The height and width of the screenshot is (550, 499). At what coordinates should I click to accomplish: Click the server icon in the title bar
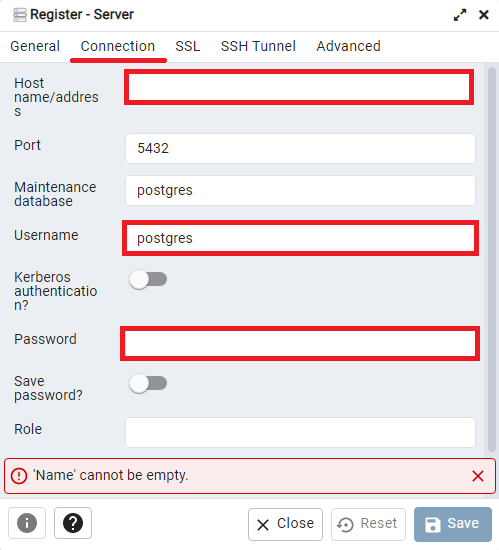click(x=20, y=15)
